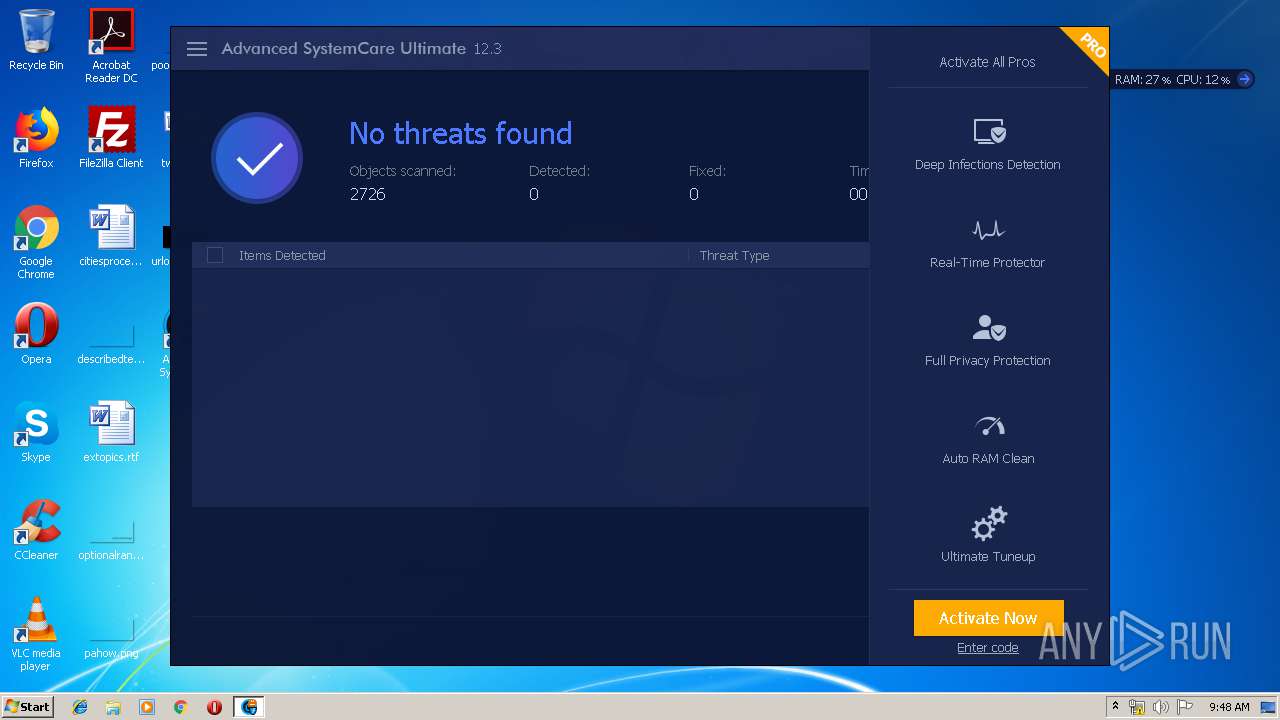Open Skype desktop shortcut
1280x720 pixels.
pos(36,432)
